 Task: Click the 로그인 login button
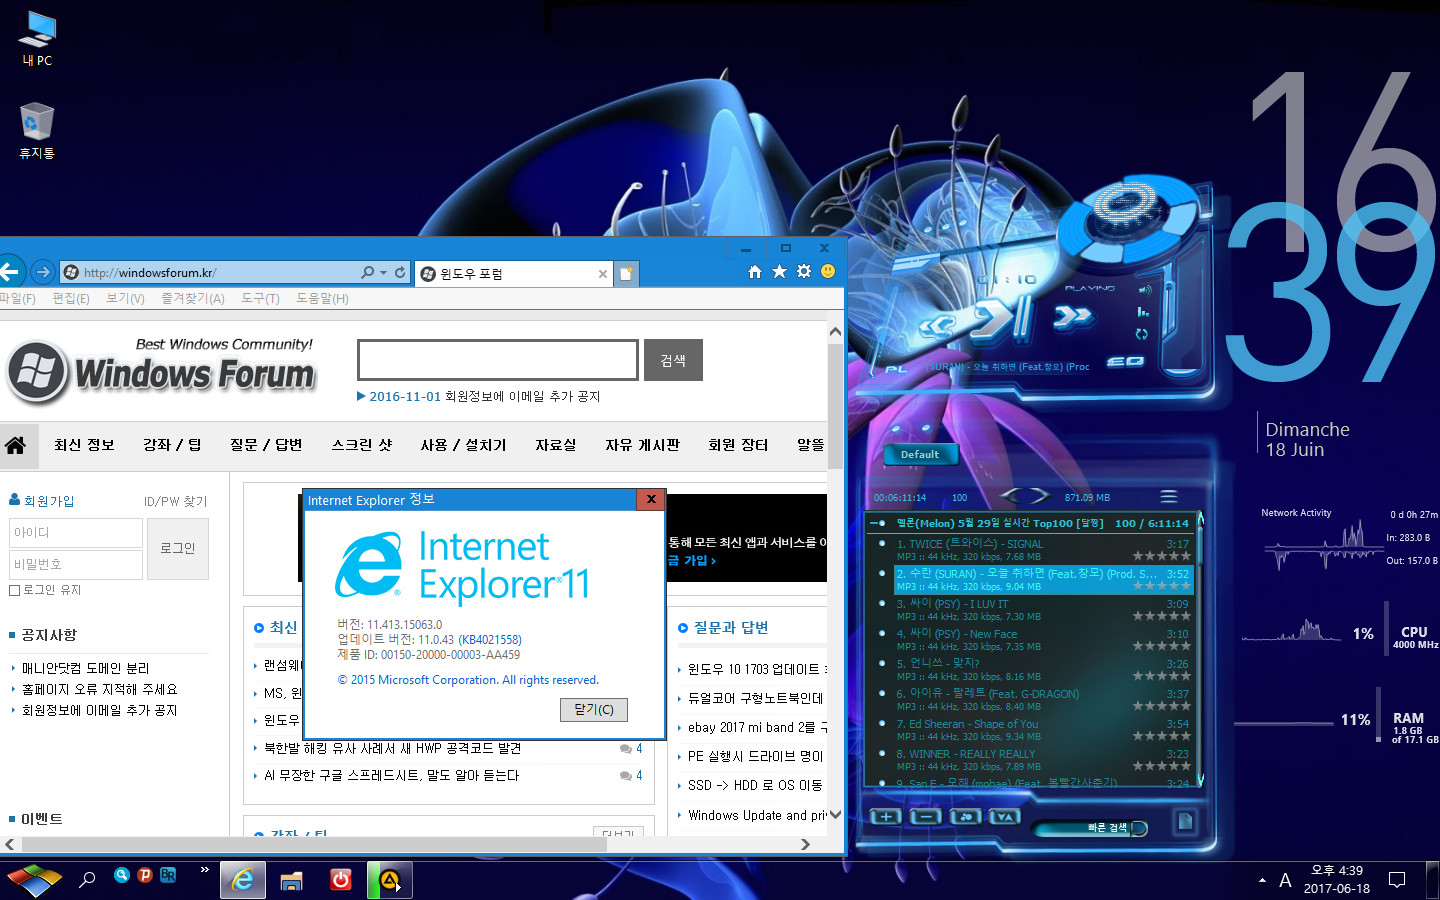pos(178,549)
